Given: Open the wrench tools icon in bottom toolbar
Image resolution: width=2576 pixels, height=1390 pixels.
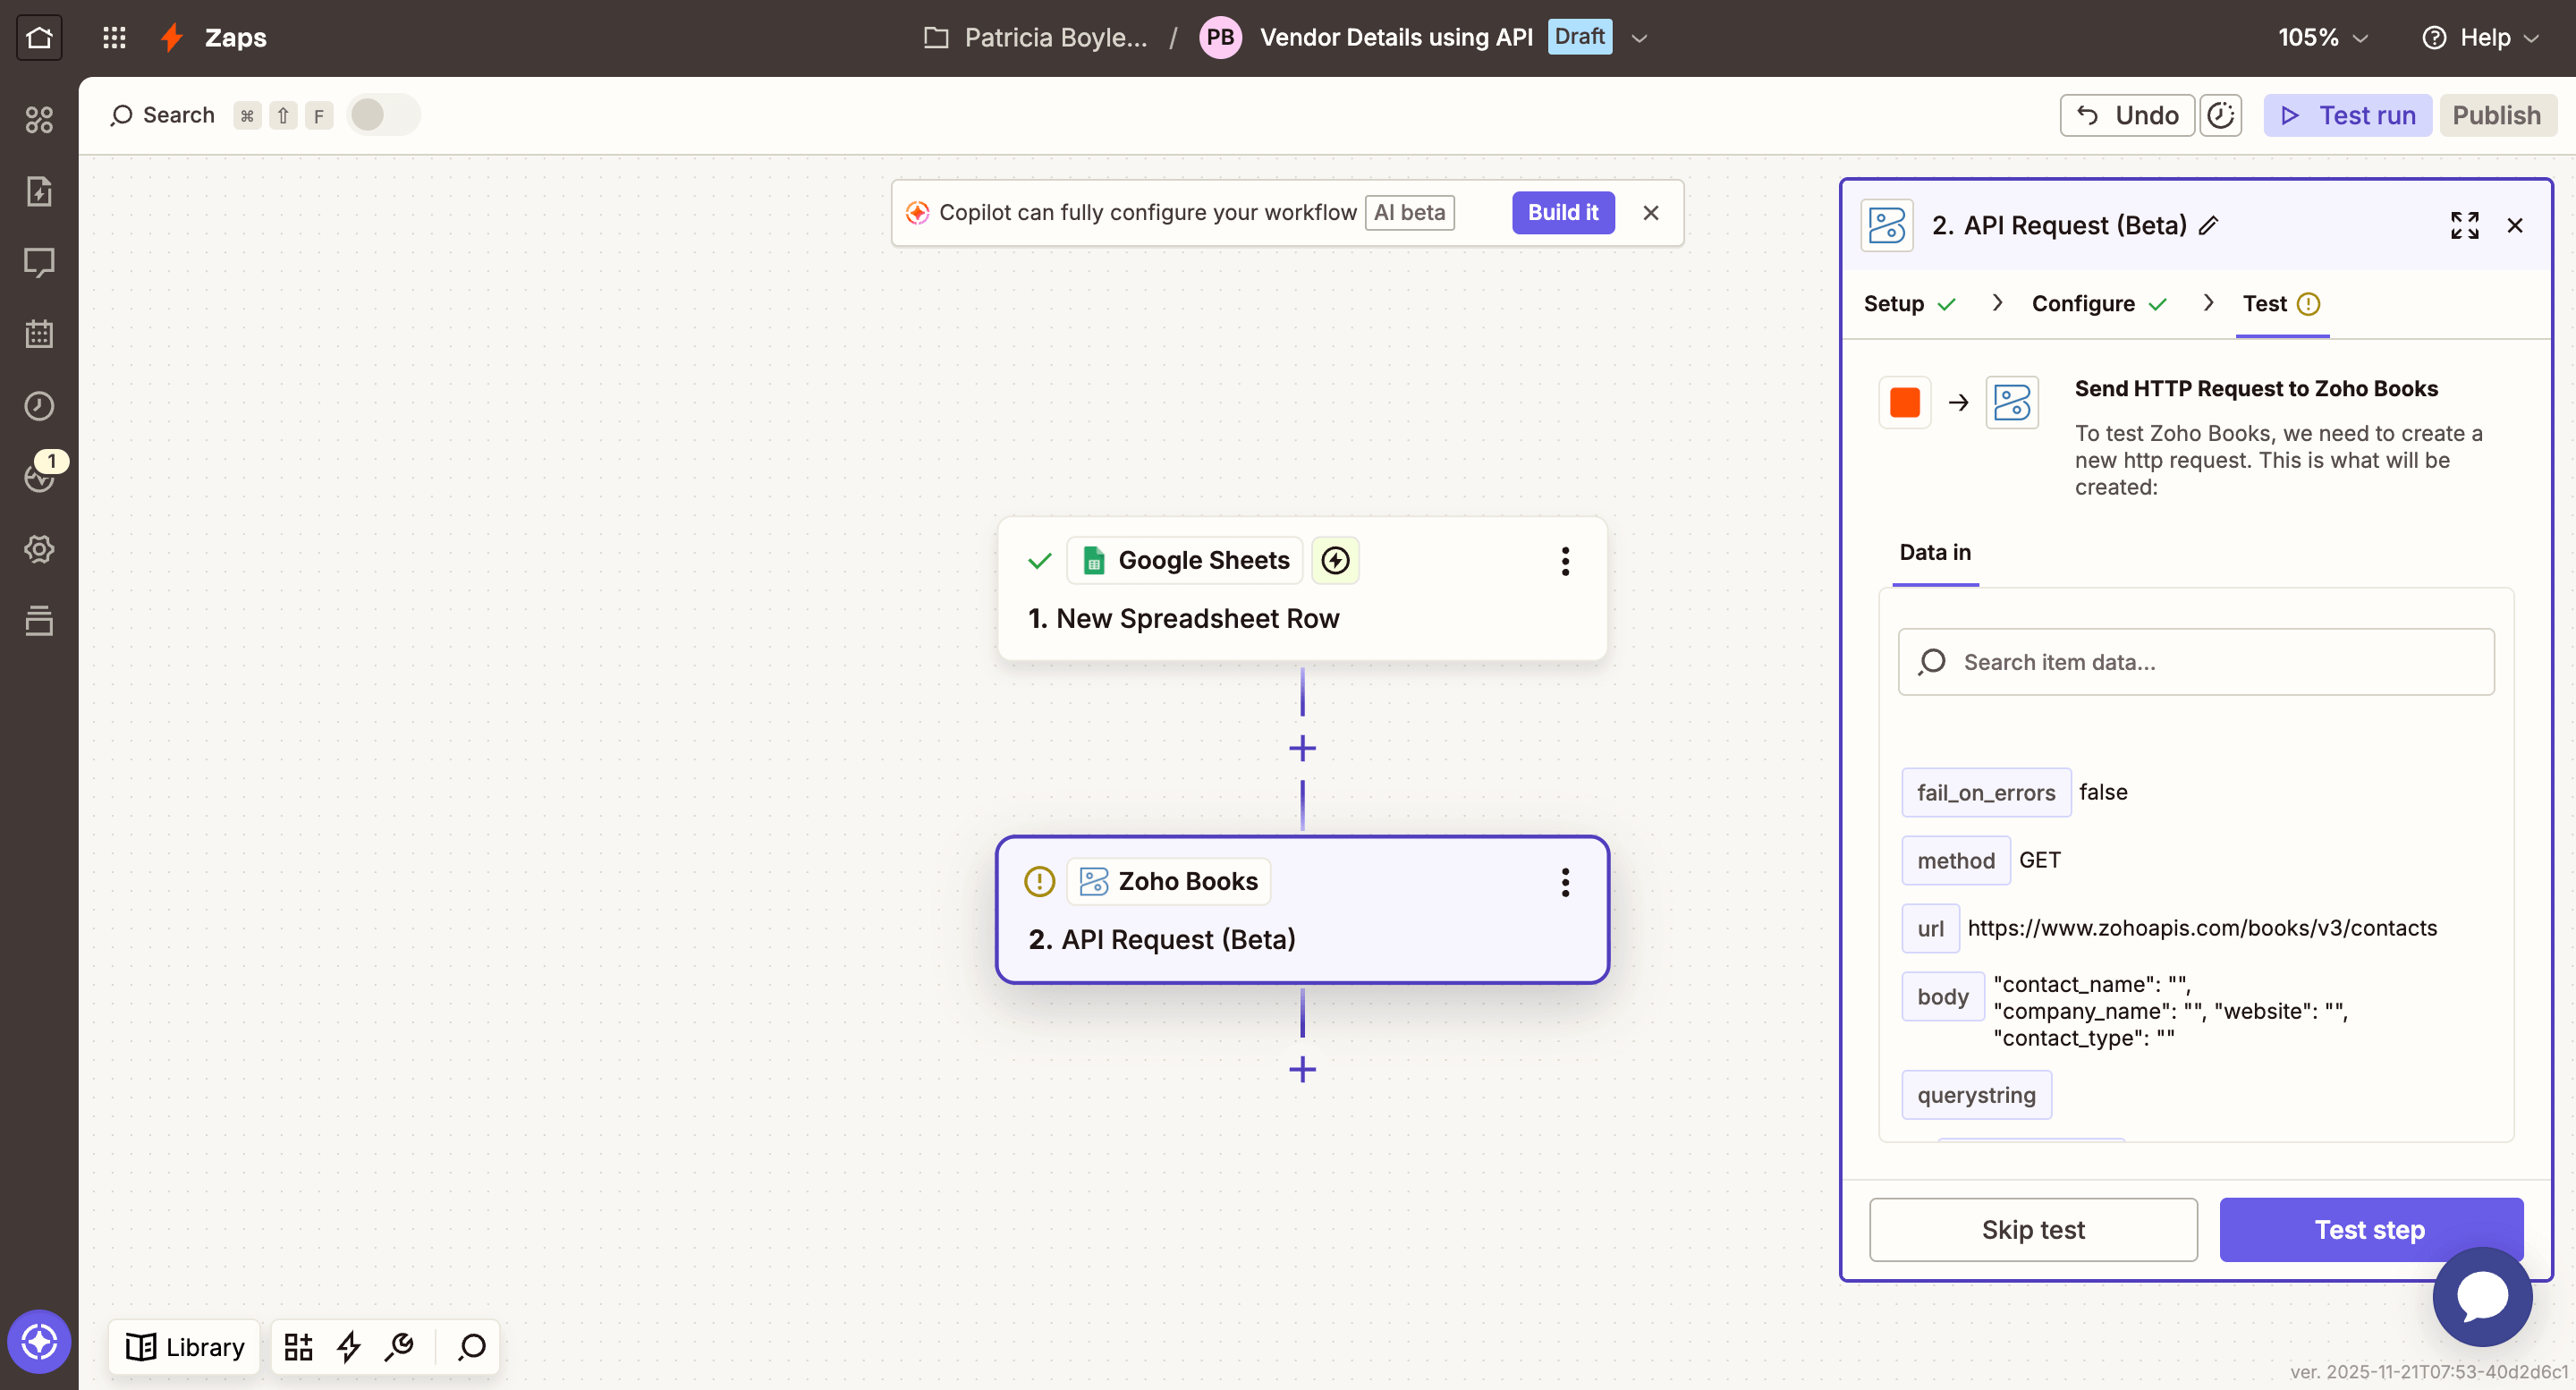Looking at the screenshot, I should coord(399,1347).
